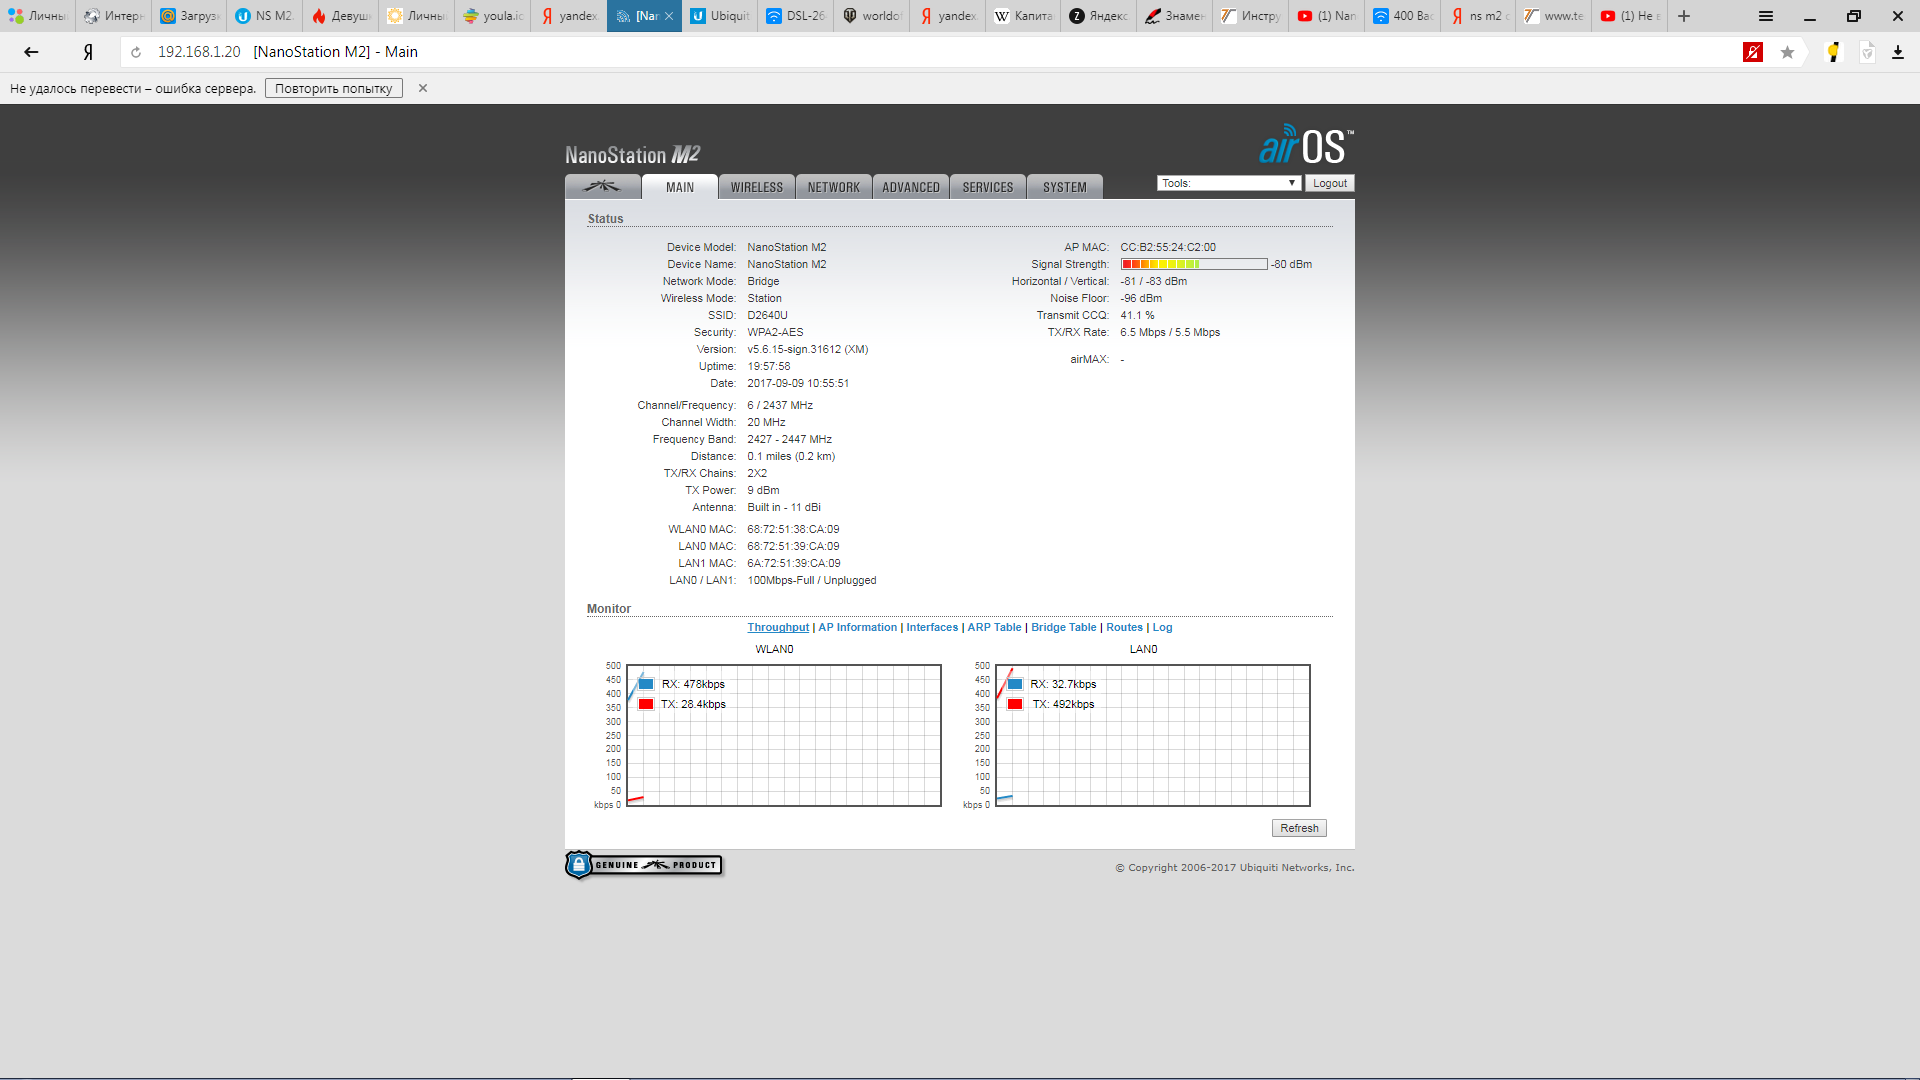Switch to the Знамен browser tab
Viewport: 1920px width, 1080px height.
1176,16
